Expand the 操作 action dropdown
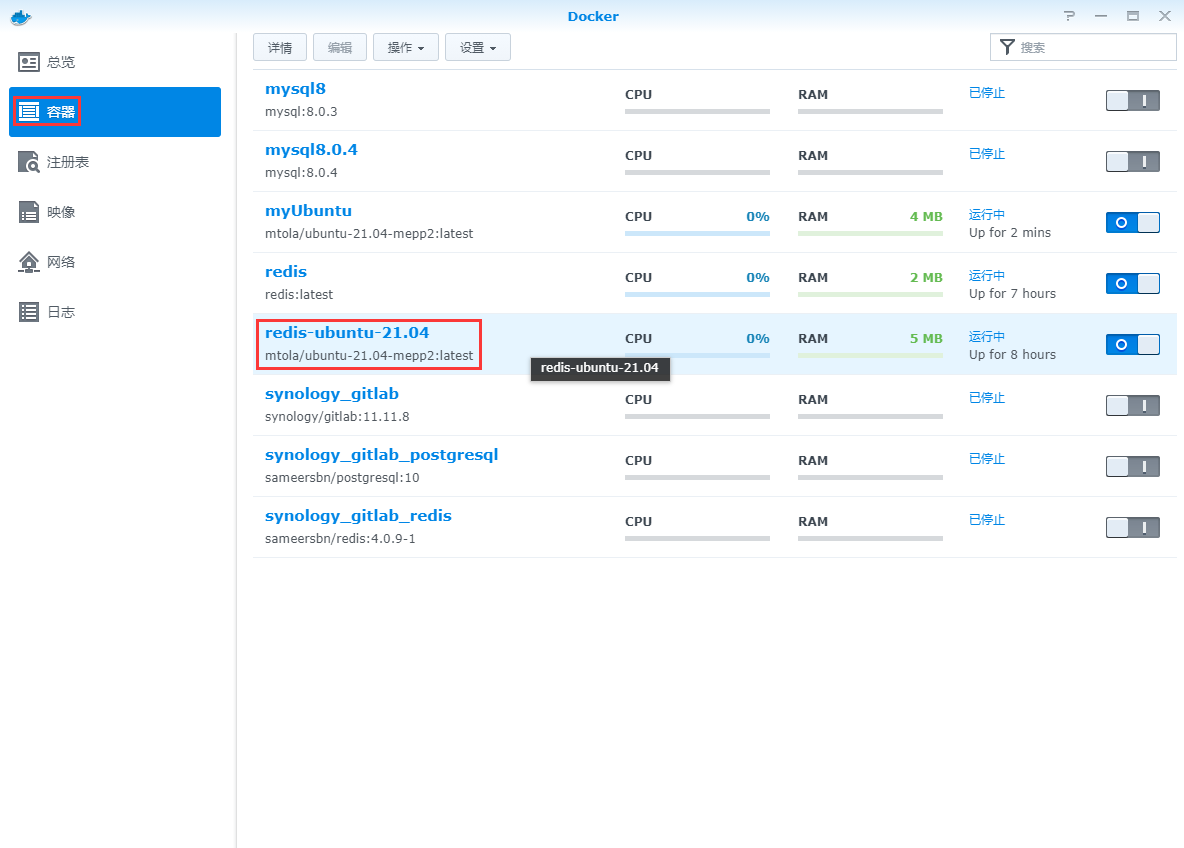The height and width of the screenshot is (848, 1184). coord(405,48)
